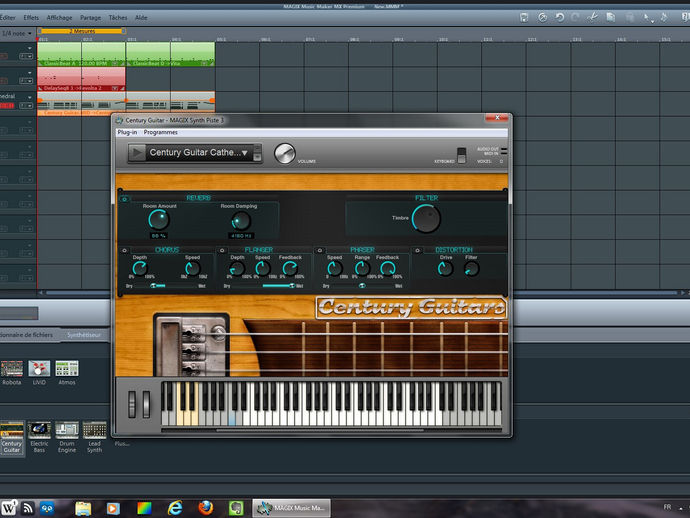Click the Flanger Depth knob
The image size is (690, 518).
point(237,268)
